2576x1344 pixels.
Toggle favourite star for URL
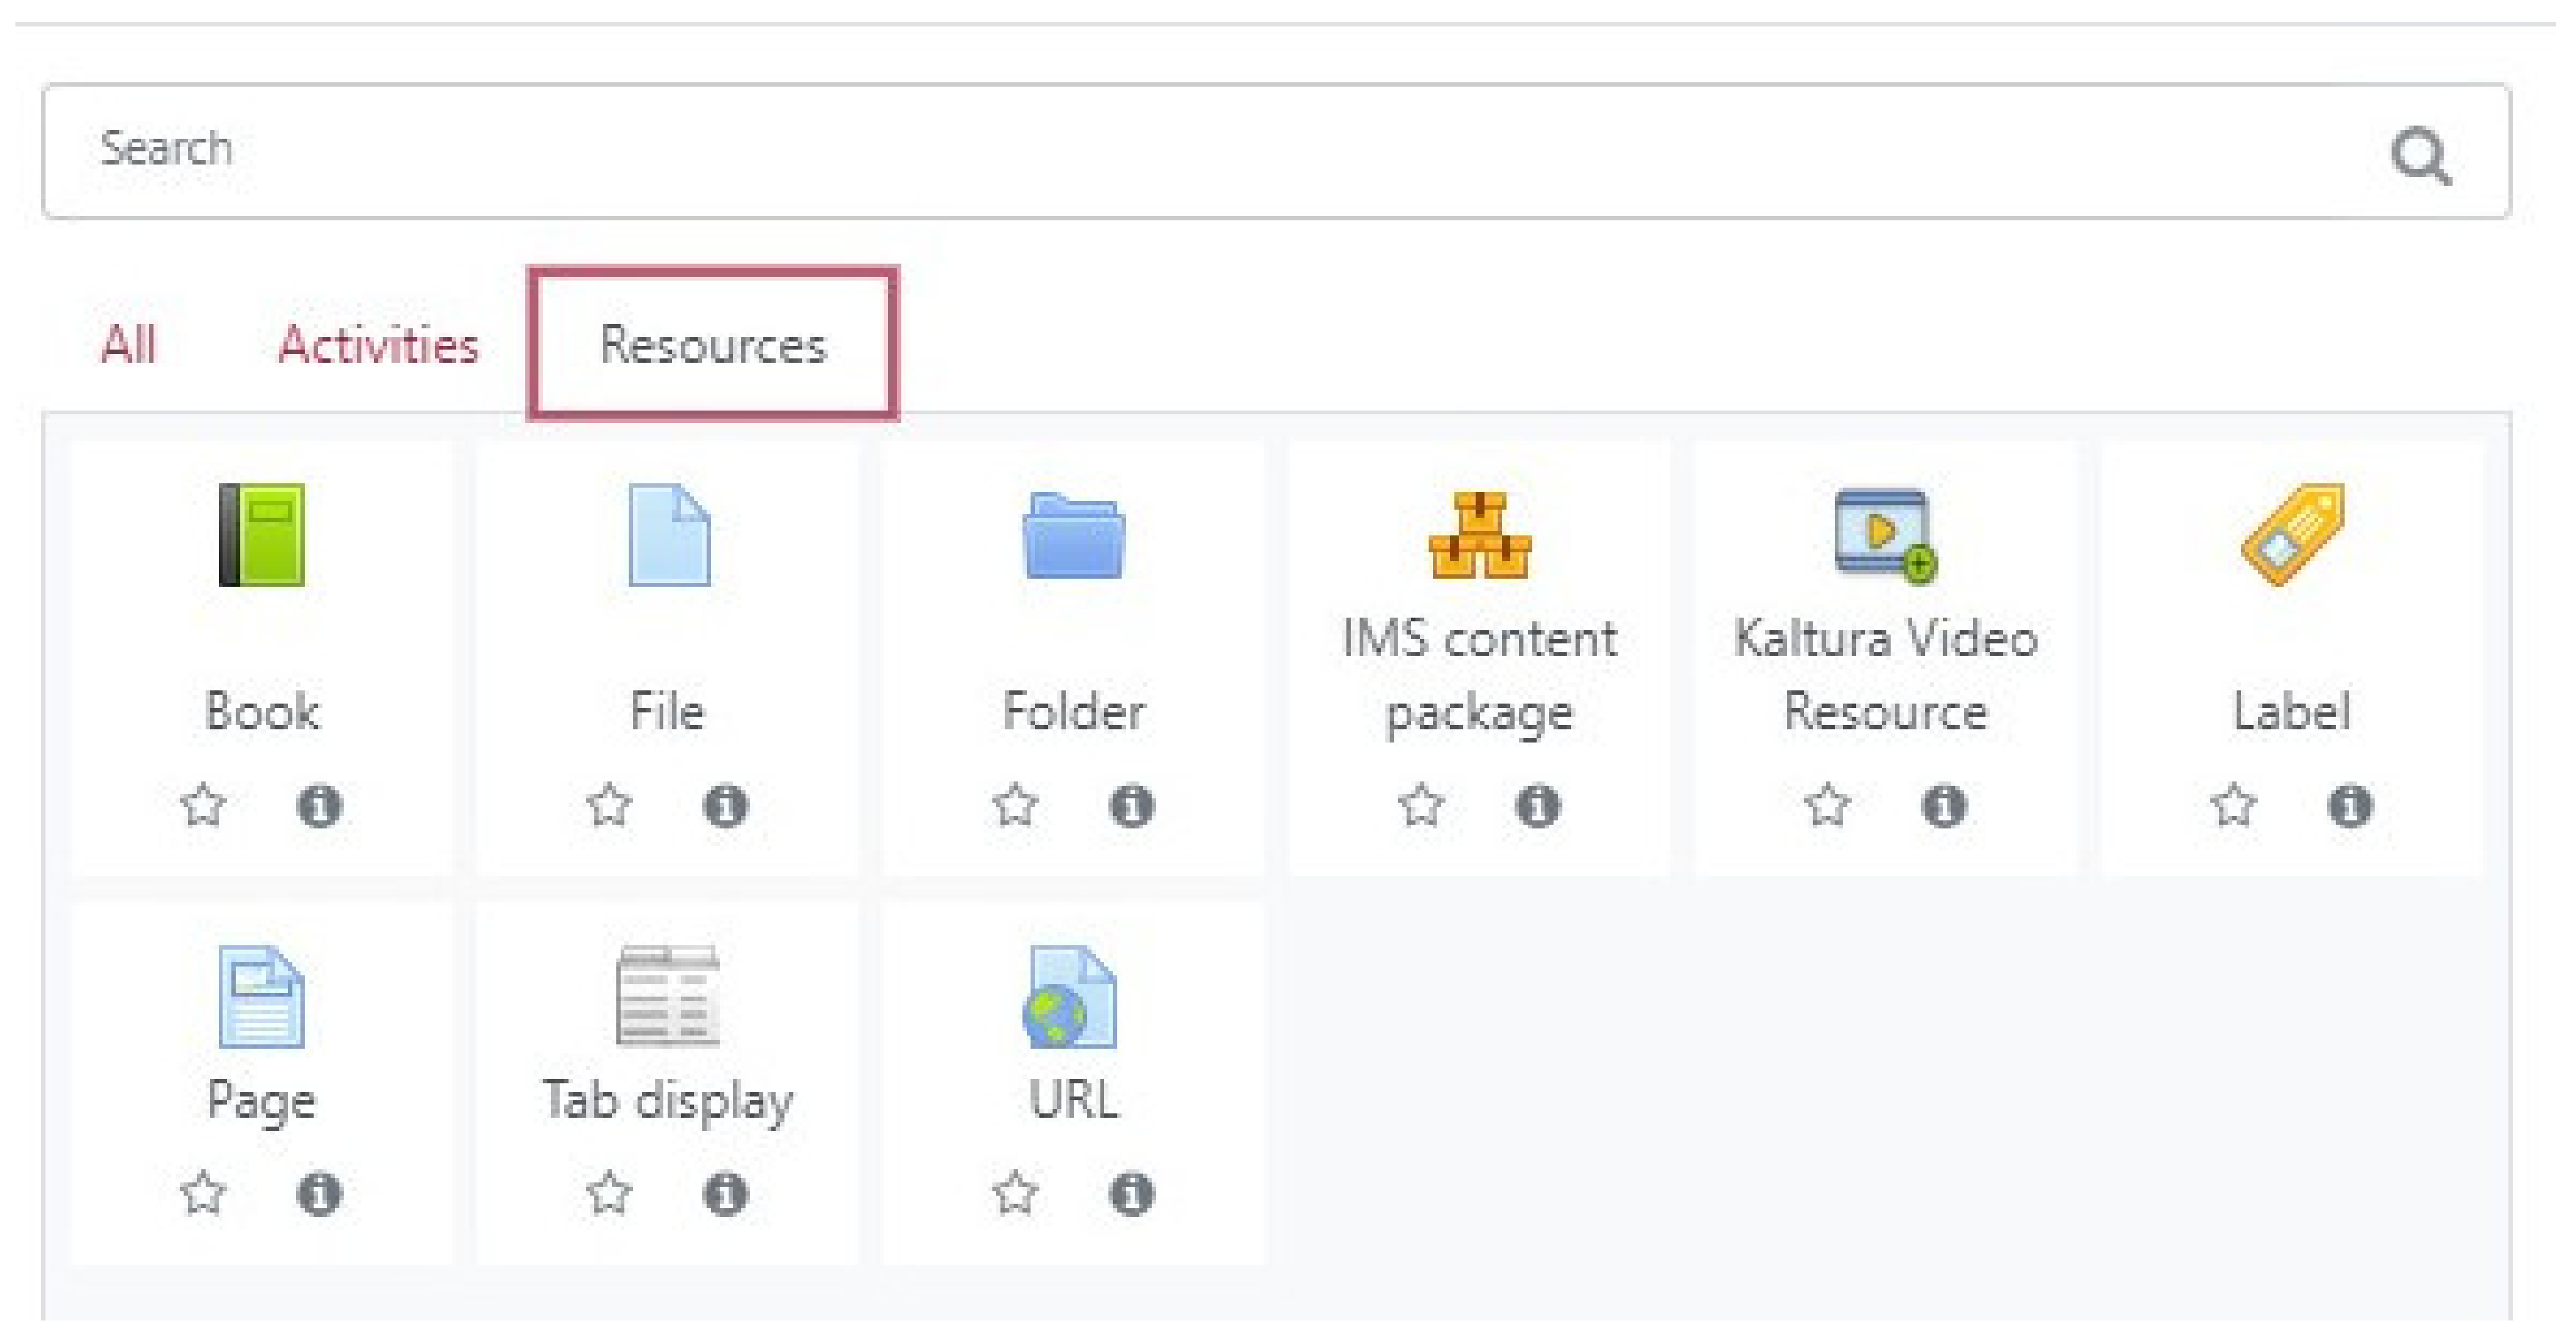(x=1015, y=1193)
